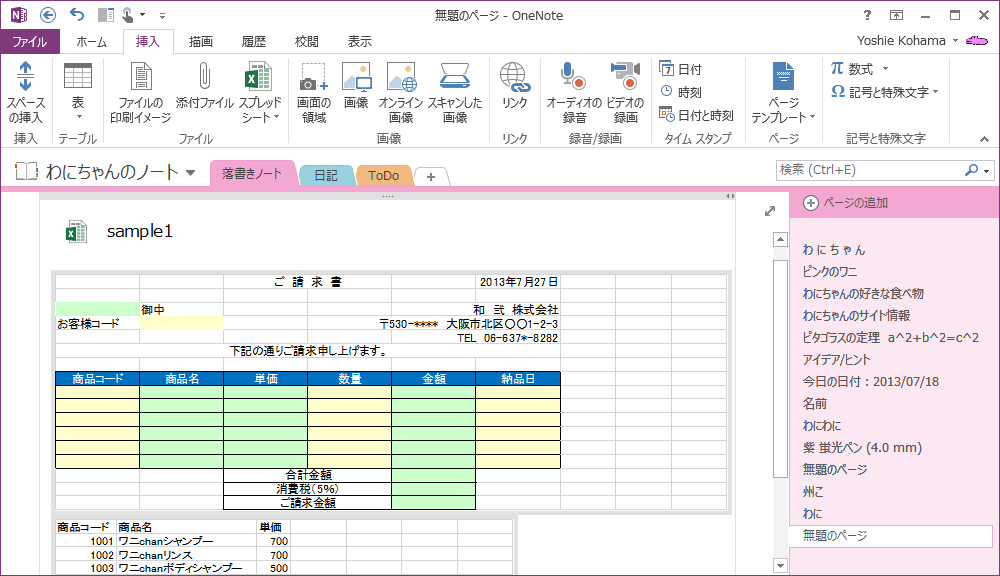
Task: Start video recording with camera icon
Action: 625,76
